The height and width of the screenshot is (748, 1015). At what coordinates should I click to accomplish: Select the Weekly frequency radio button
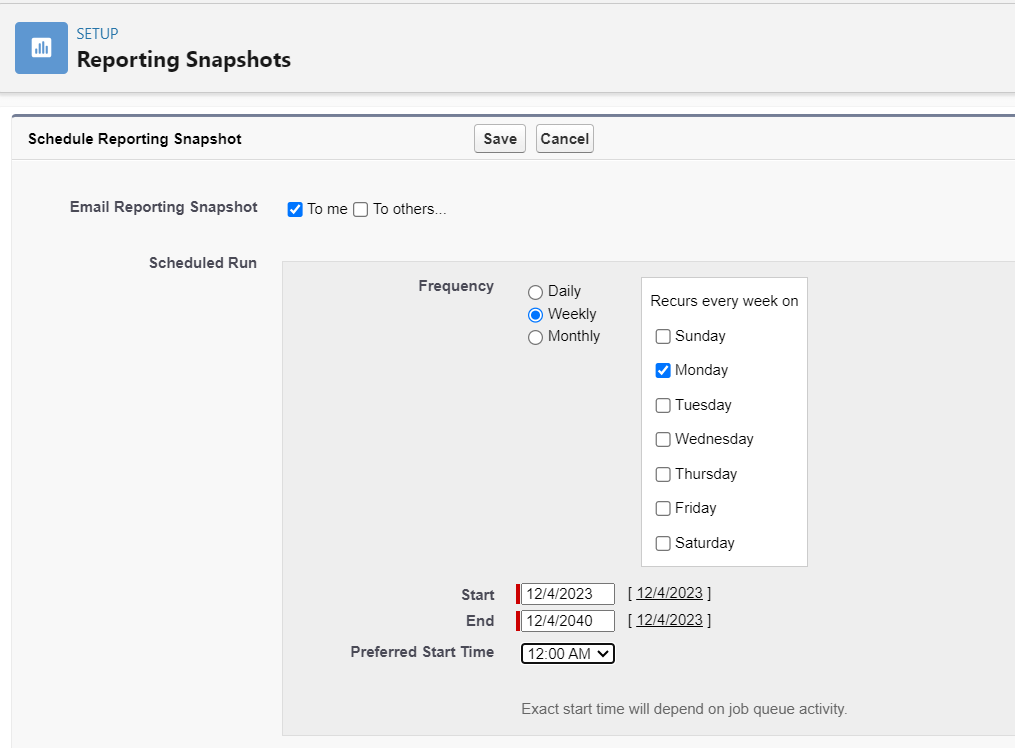tap(536, 314)
